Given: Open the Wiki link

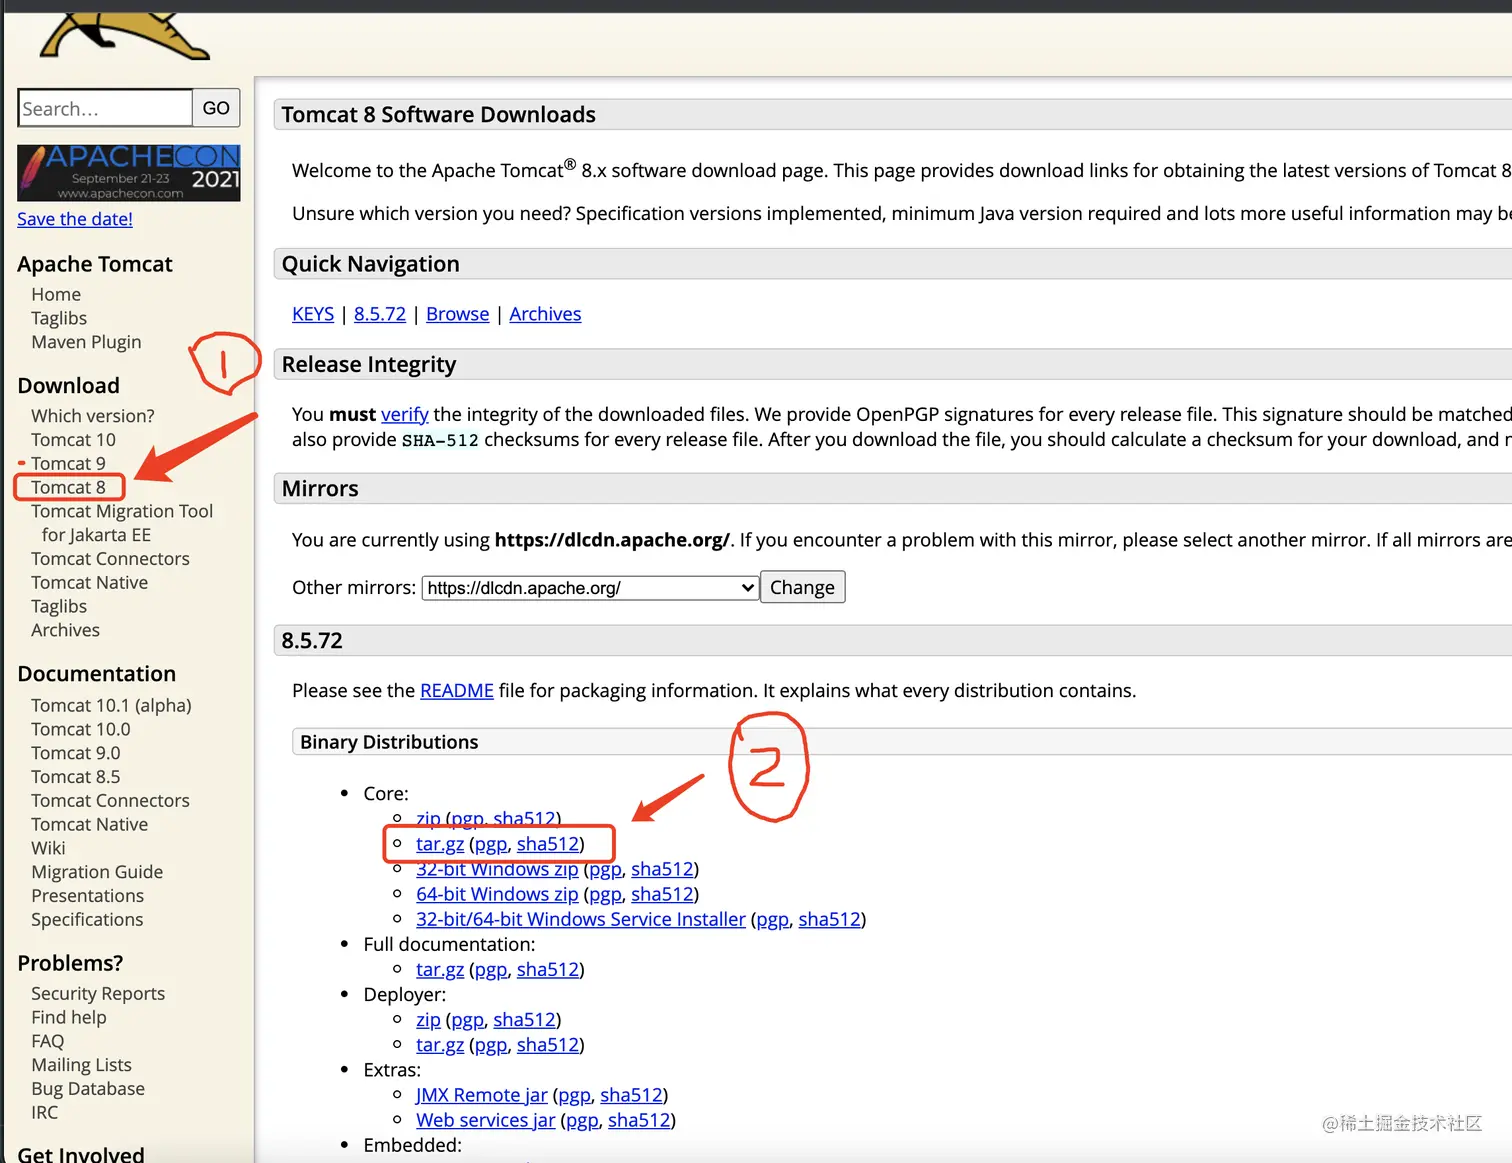Looking at the screenshot, I should (48, 848).
